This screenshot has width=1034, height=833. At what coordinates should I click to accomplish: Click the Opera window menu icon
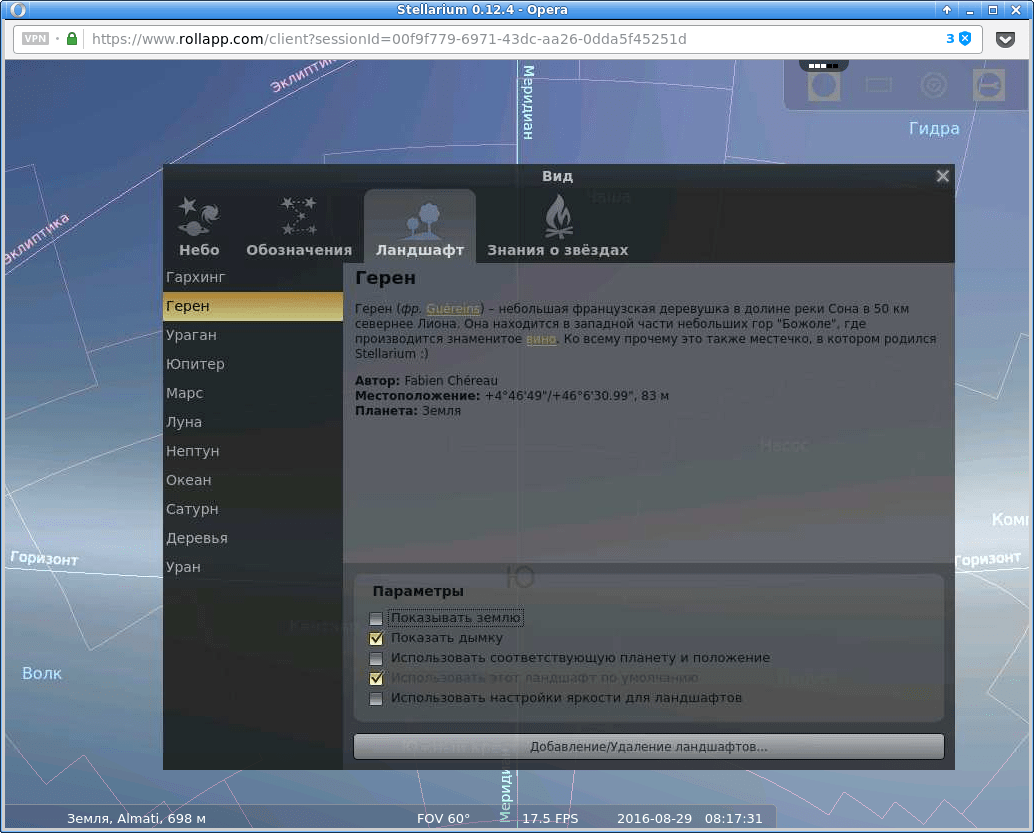[18, 10]
